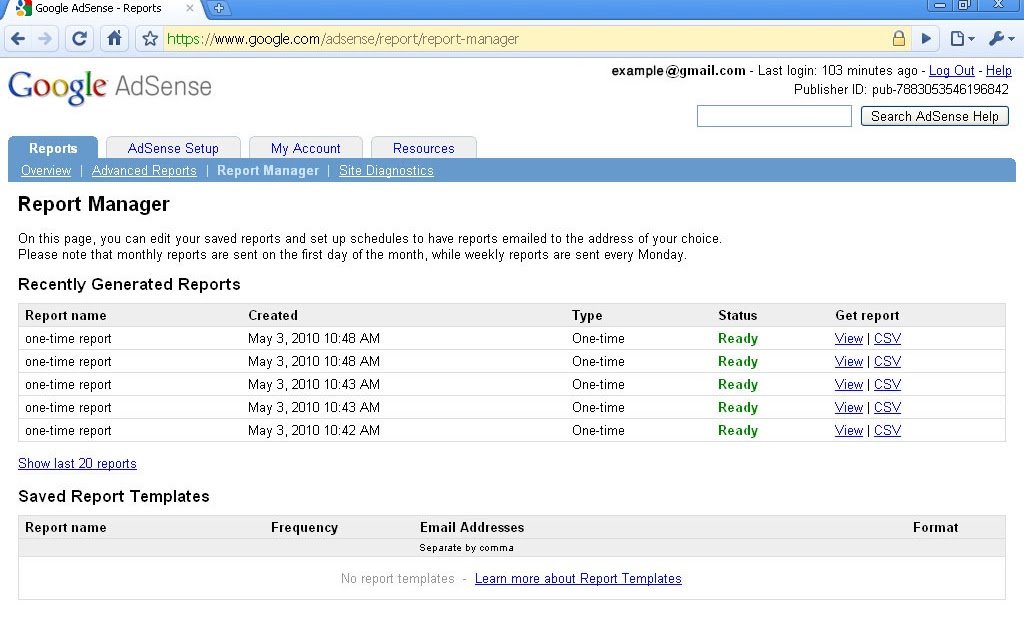Click the Publisher ID text

click(901, 89)
